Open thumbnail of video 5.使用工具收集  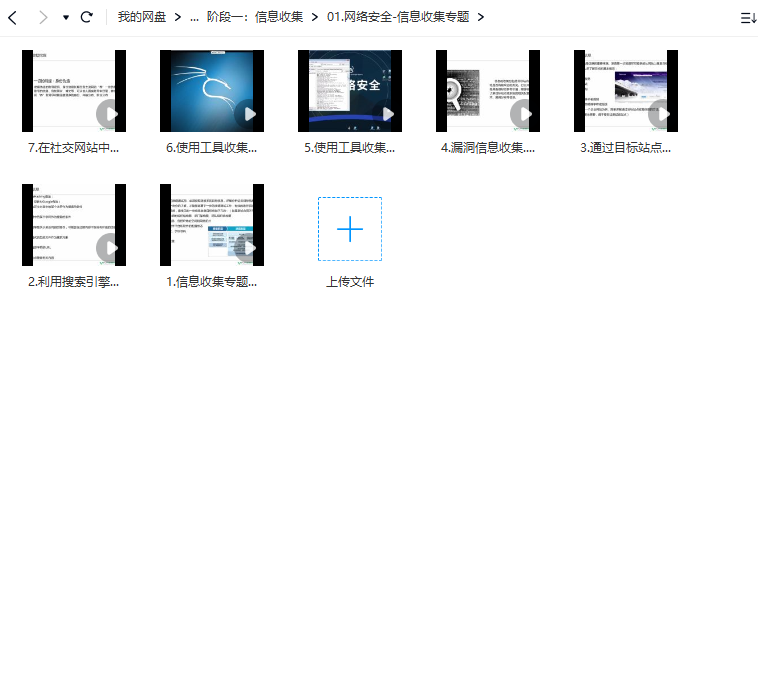(x=349, y=91)
